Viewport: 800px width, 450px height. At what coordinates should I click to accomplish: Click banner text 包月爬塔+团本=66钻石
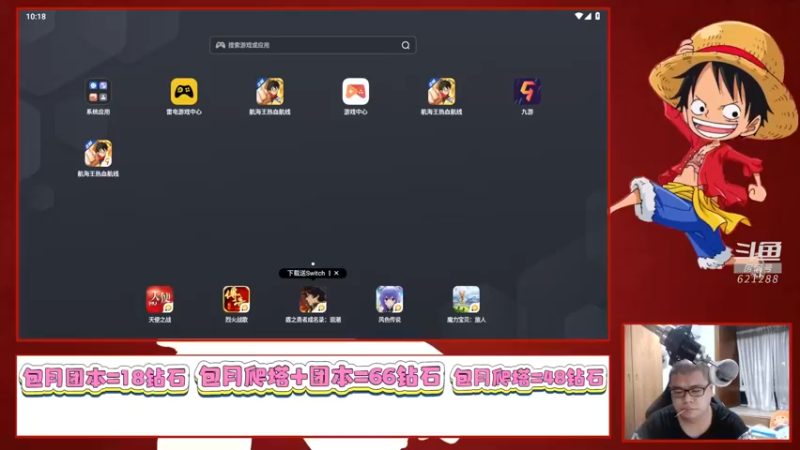point(320,378)
